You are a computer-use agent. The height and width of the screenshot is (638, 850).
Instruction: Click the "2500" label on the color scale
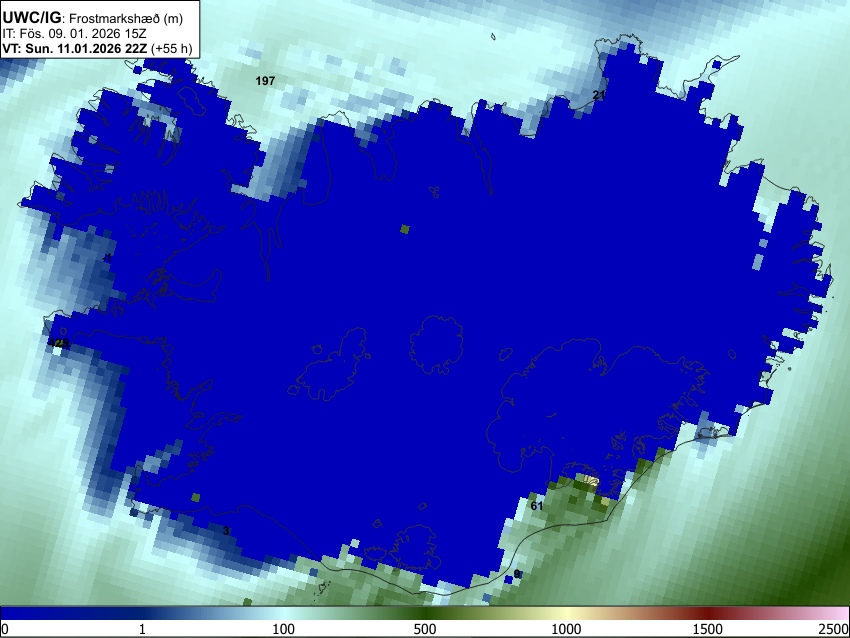(834, 629)
